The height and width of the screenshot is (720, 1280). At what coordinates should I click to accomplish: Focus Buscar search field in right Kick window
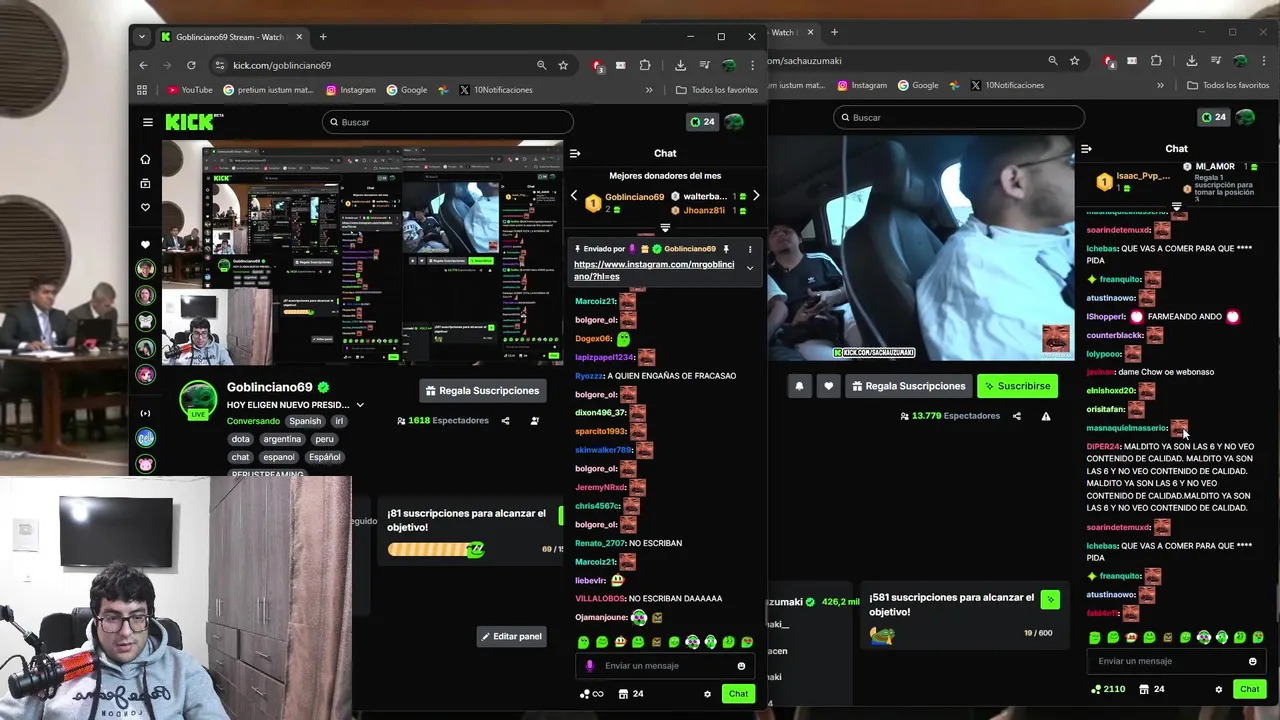(x=959, y=117)
